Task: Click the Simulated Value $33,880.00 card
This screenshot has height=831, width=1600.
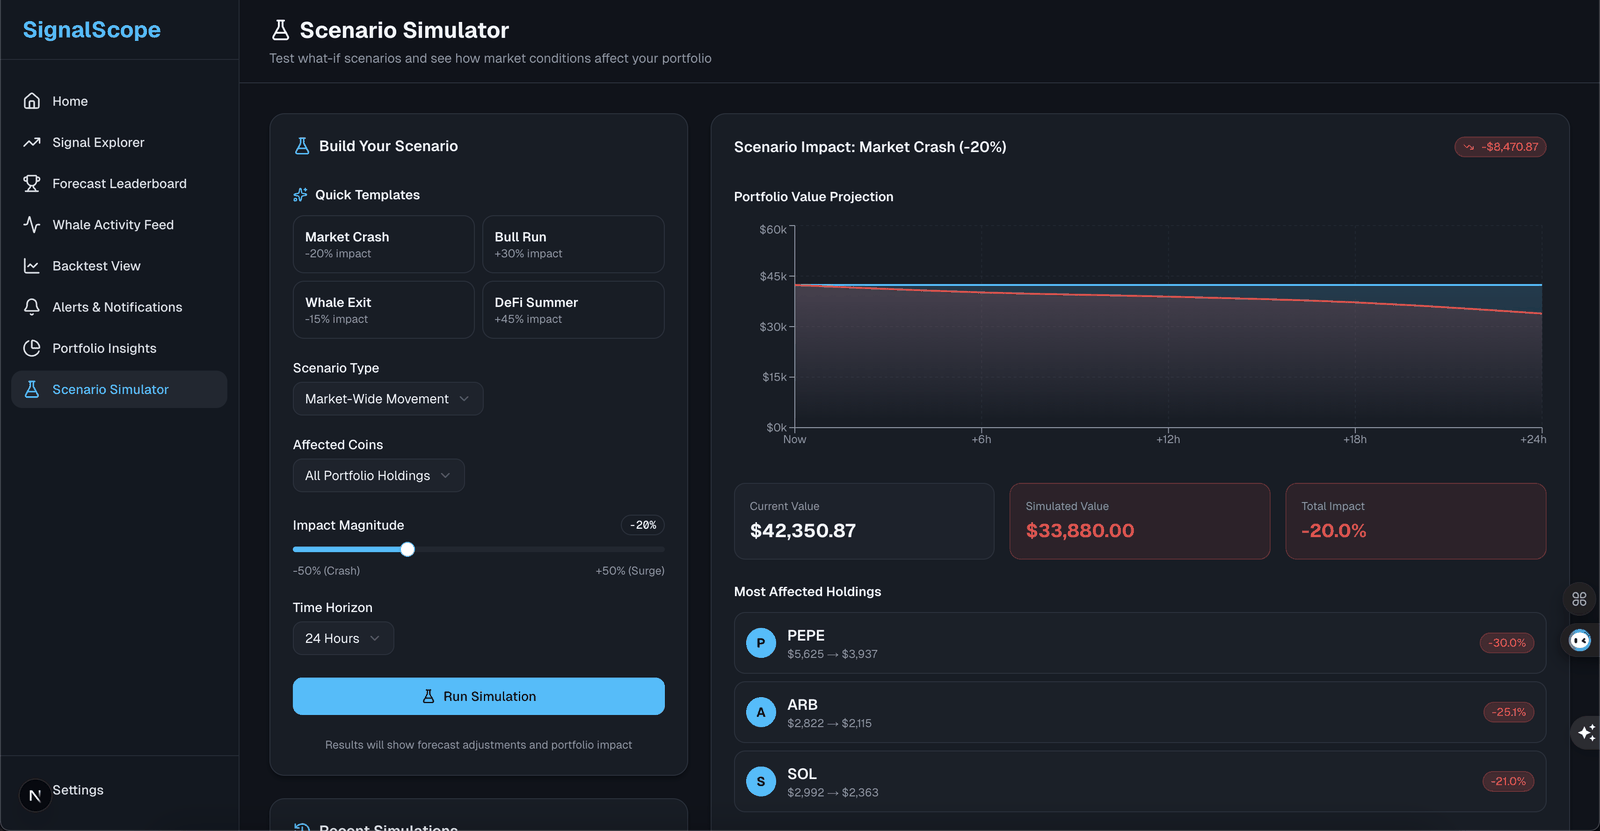Action: click(x=1140, y=521)
